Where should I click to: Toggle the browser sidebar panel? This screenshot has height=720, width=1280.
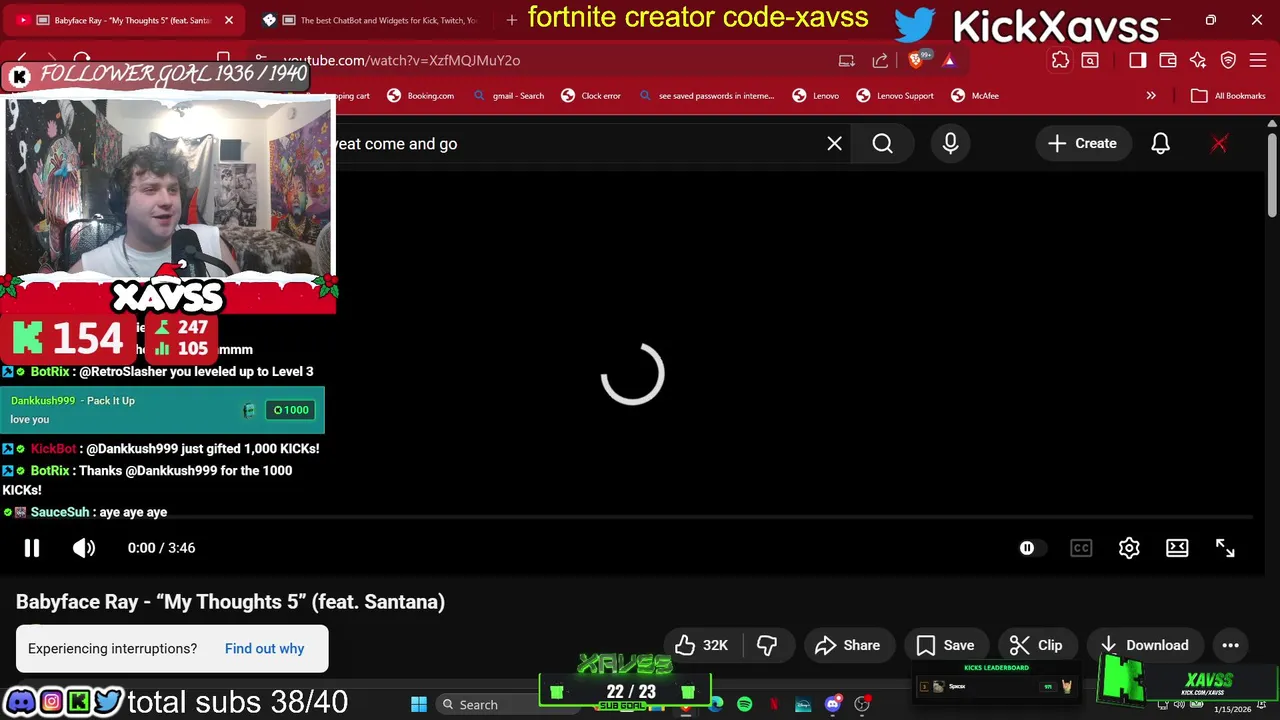point(1138,61)
